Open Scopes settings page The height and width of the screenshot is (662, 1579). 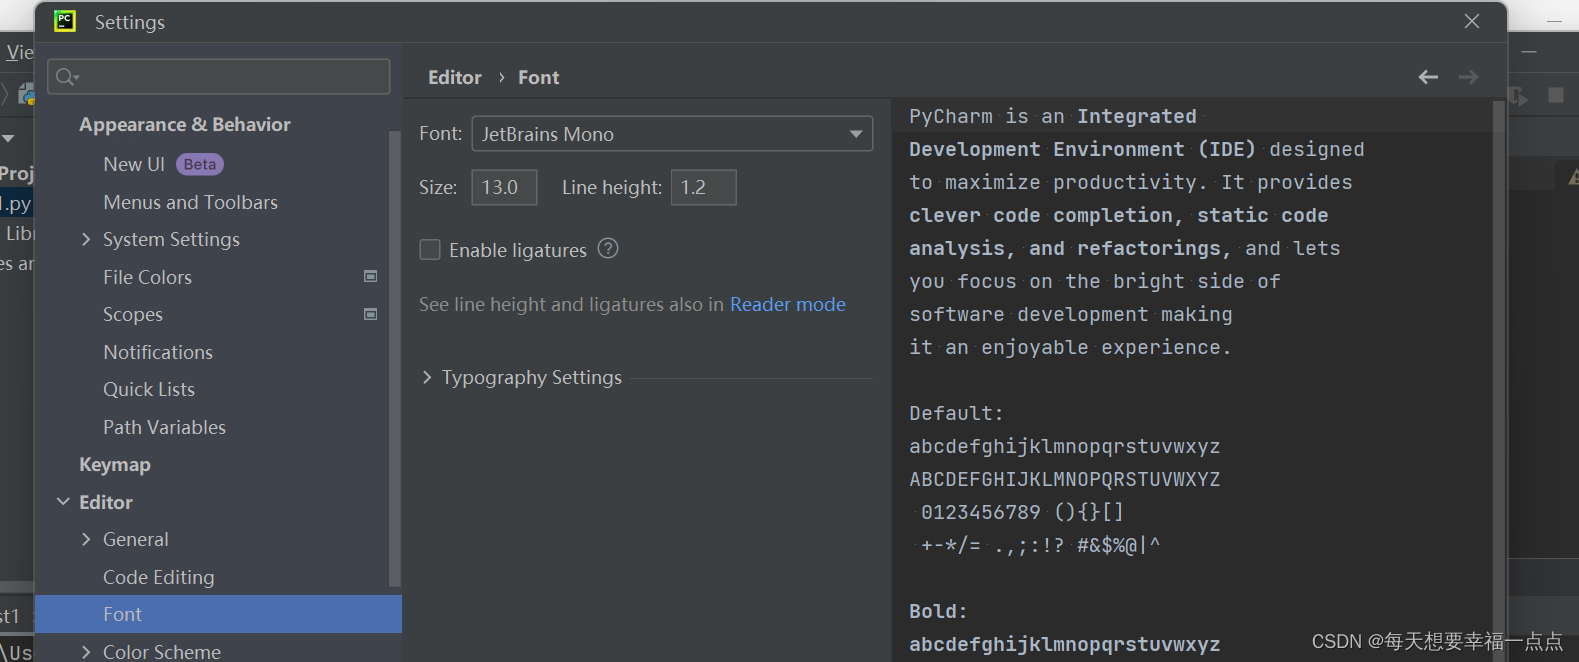coord(133,314)
